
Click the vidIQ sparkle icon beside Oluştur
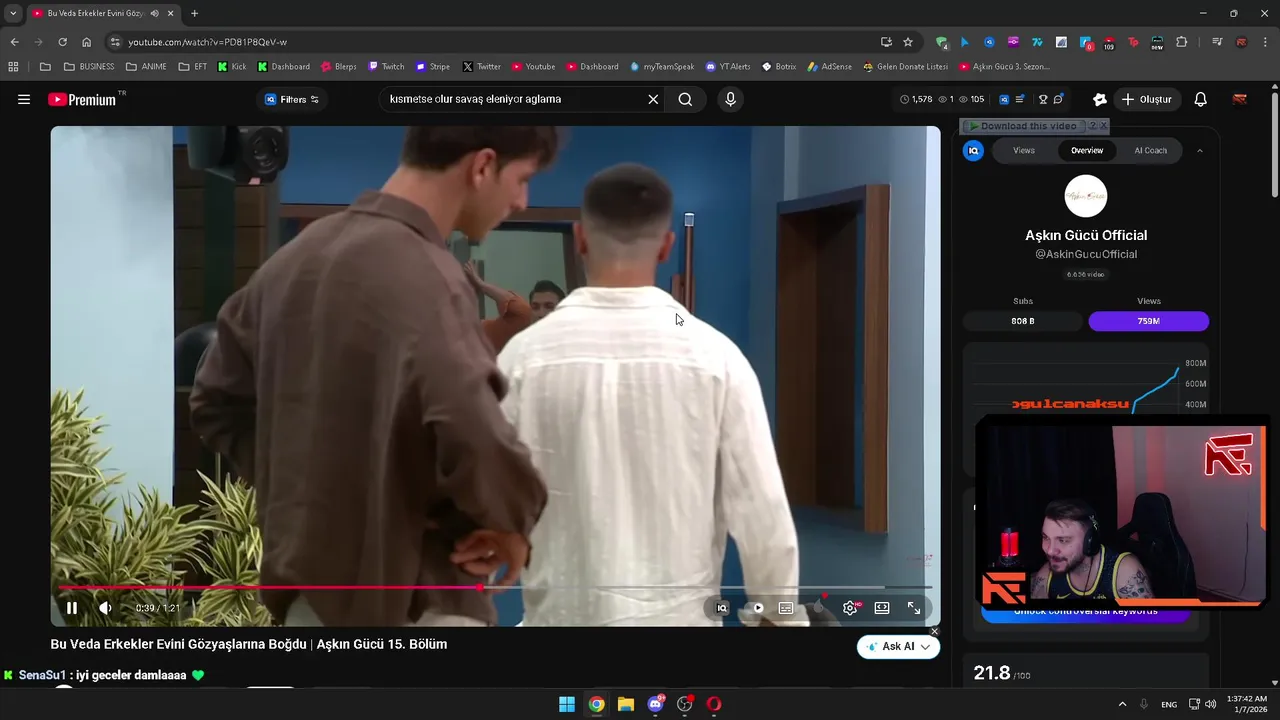pos(1100,99)
